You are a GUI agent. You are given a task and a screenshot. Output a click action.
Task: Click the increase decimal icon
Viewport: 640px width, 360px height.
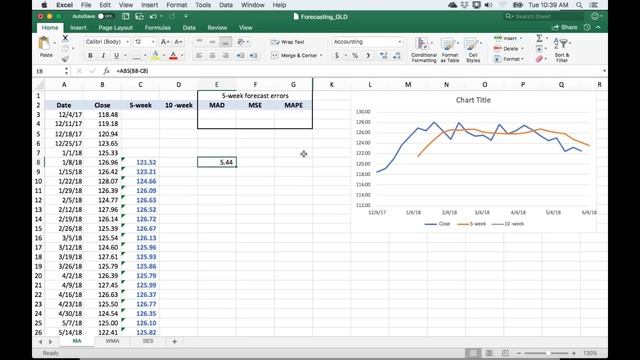point(384,56)
